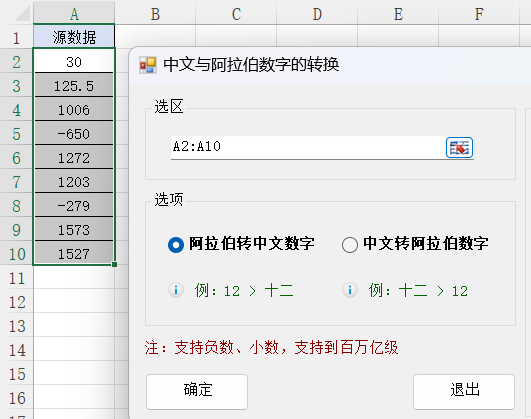Click the range selector icon beside A2:A10
Screen dimensions: 531x419
459,148
